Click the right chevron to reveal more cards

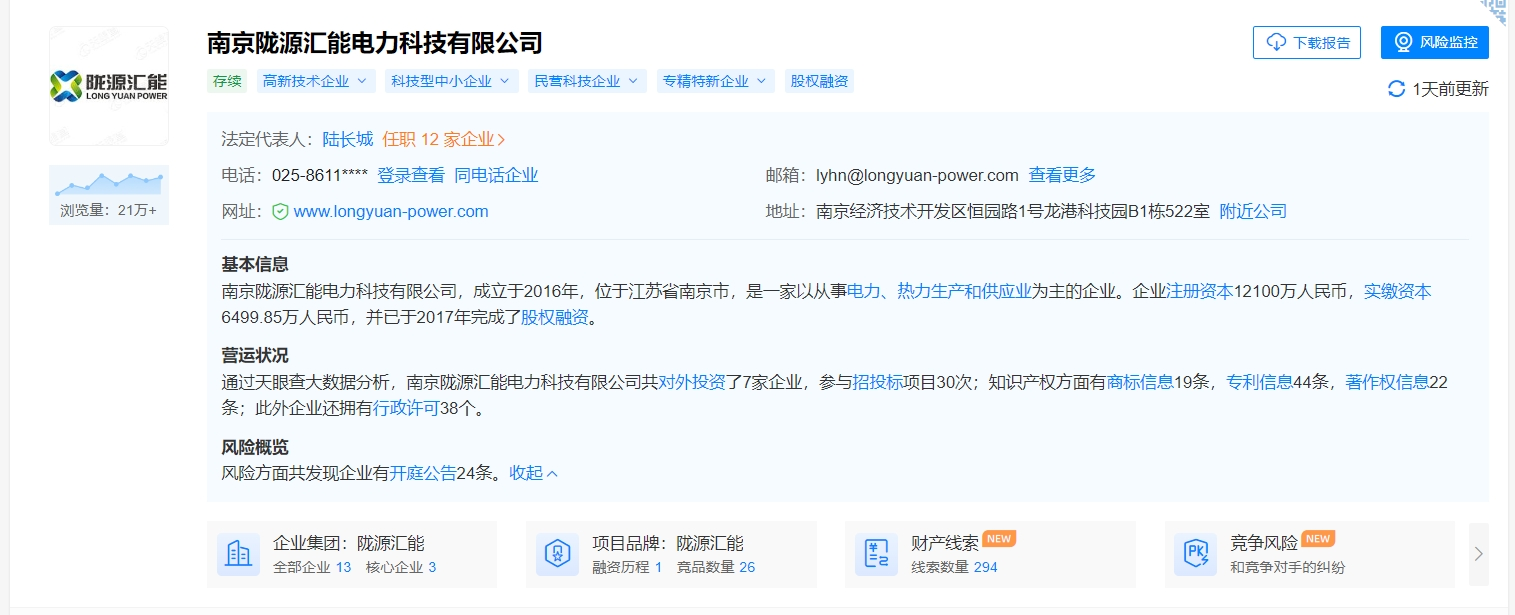click(1478, 553)
